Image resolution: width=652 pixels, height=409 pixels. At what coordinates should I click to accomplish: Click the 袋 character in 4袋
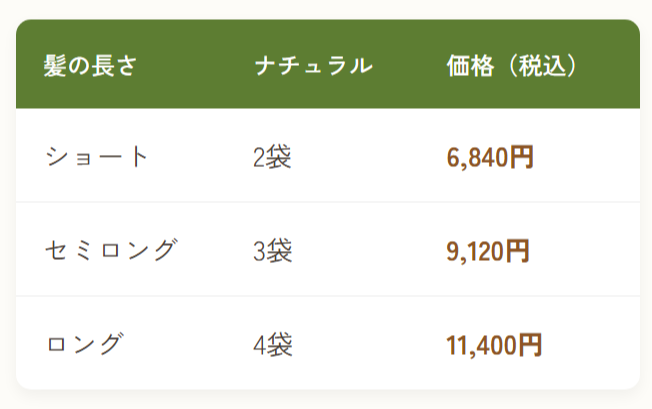(x=279, y=345)
